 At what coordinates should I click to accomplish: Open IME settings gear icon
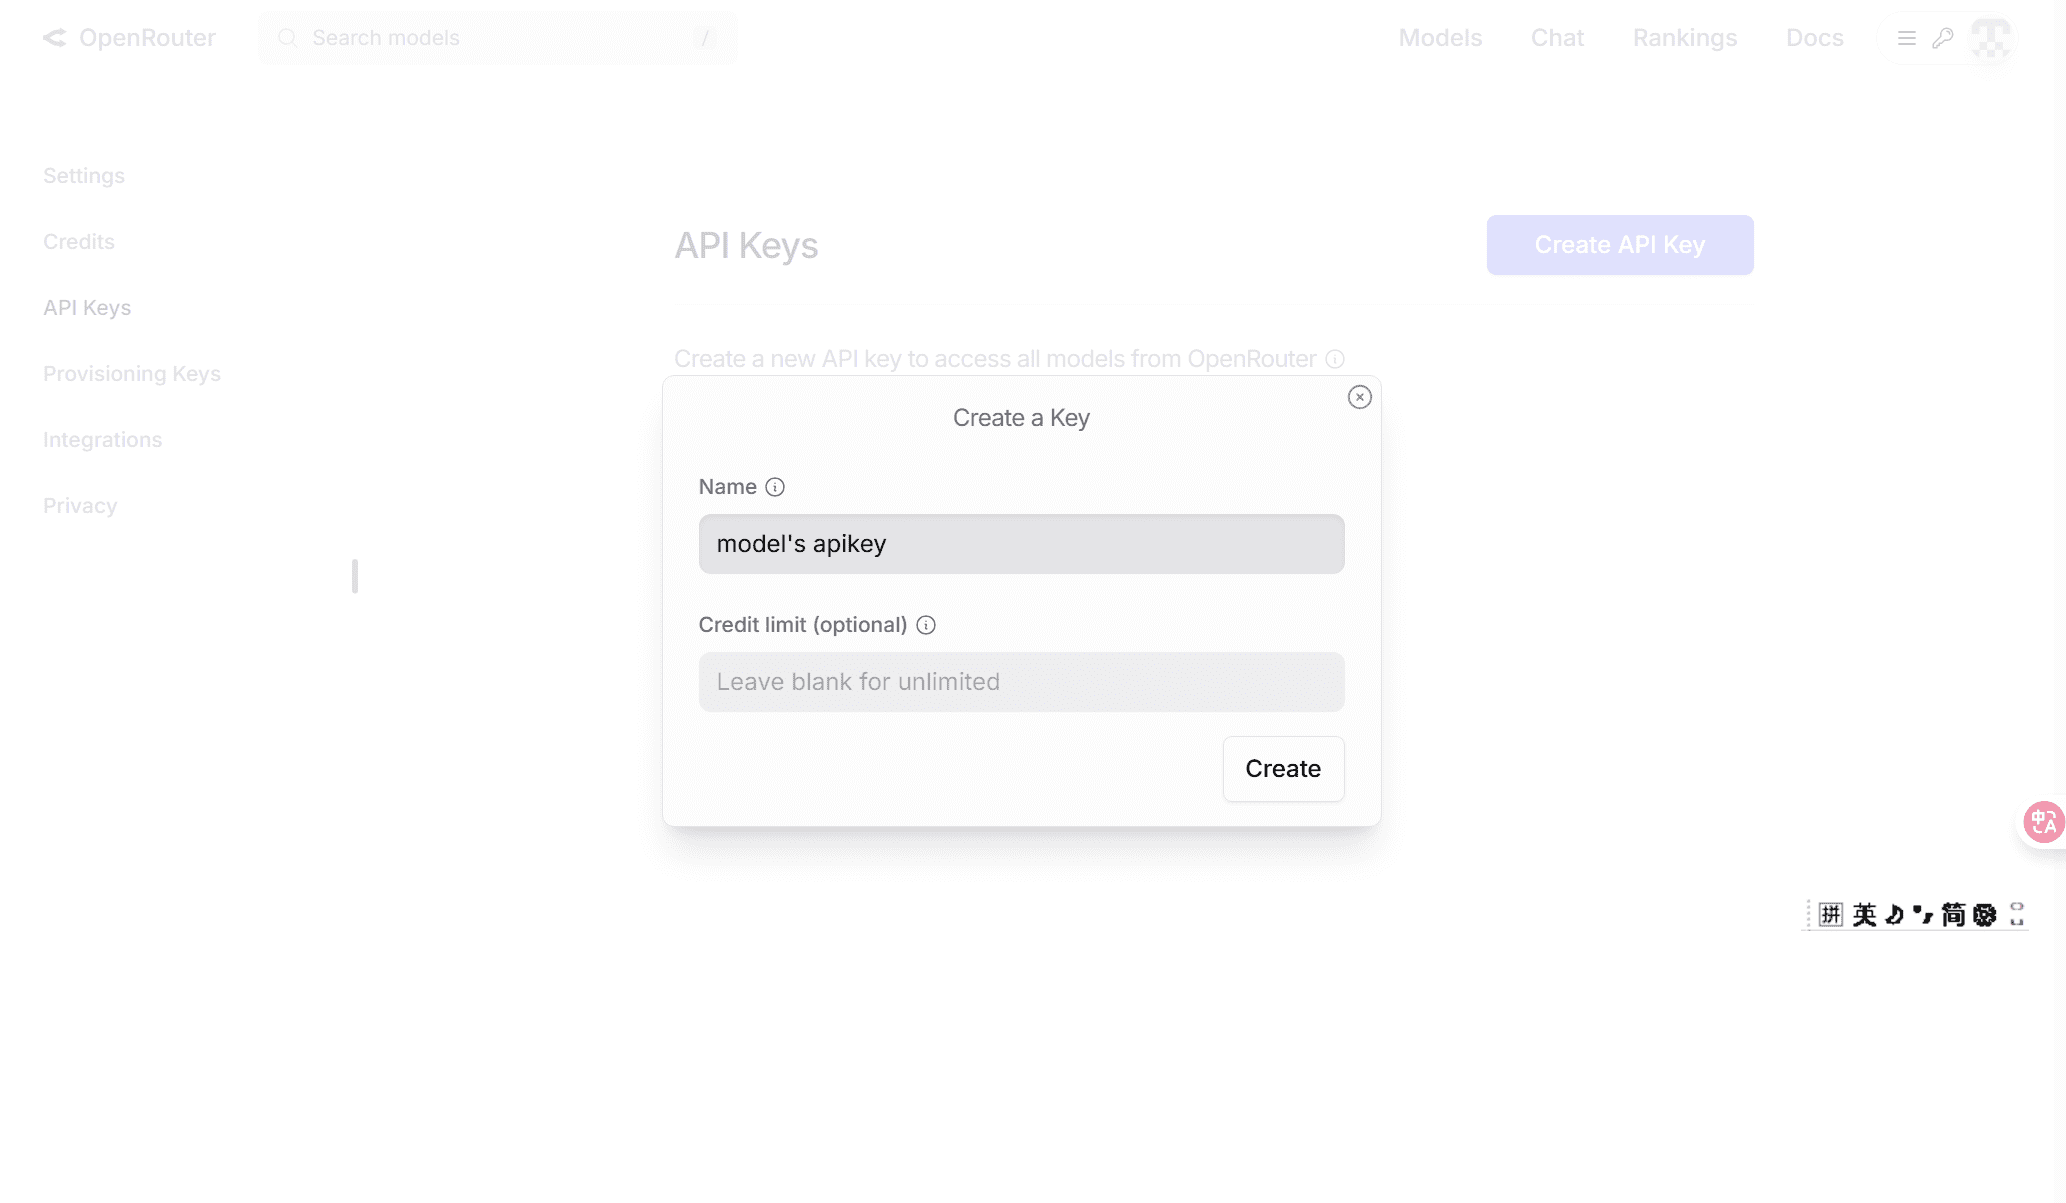click(x=1985, y=915)
